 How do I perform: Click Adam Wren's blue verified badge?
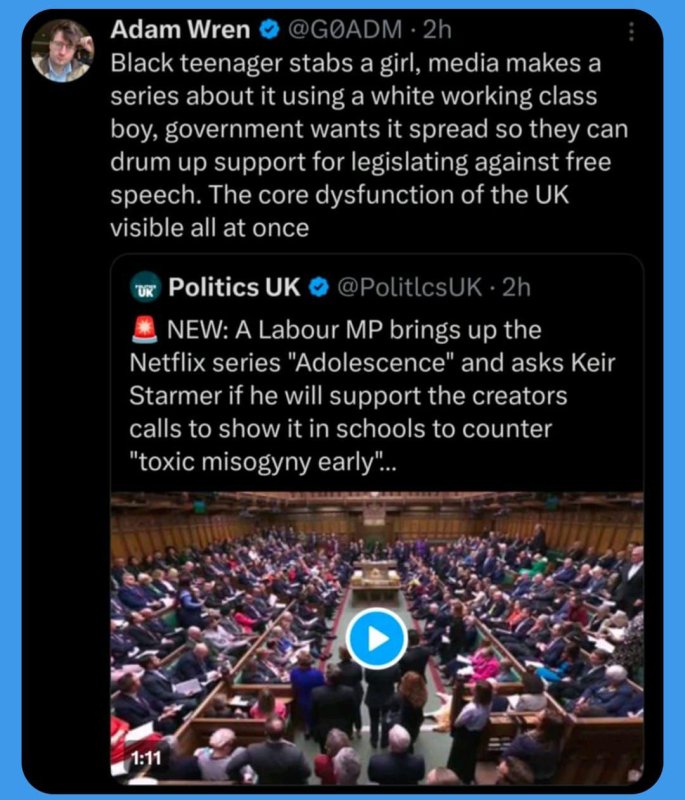[x=269, y=30]
